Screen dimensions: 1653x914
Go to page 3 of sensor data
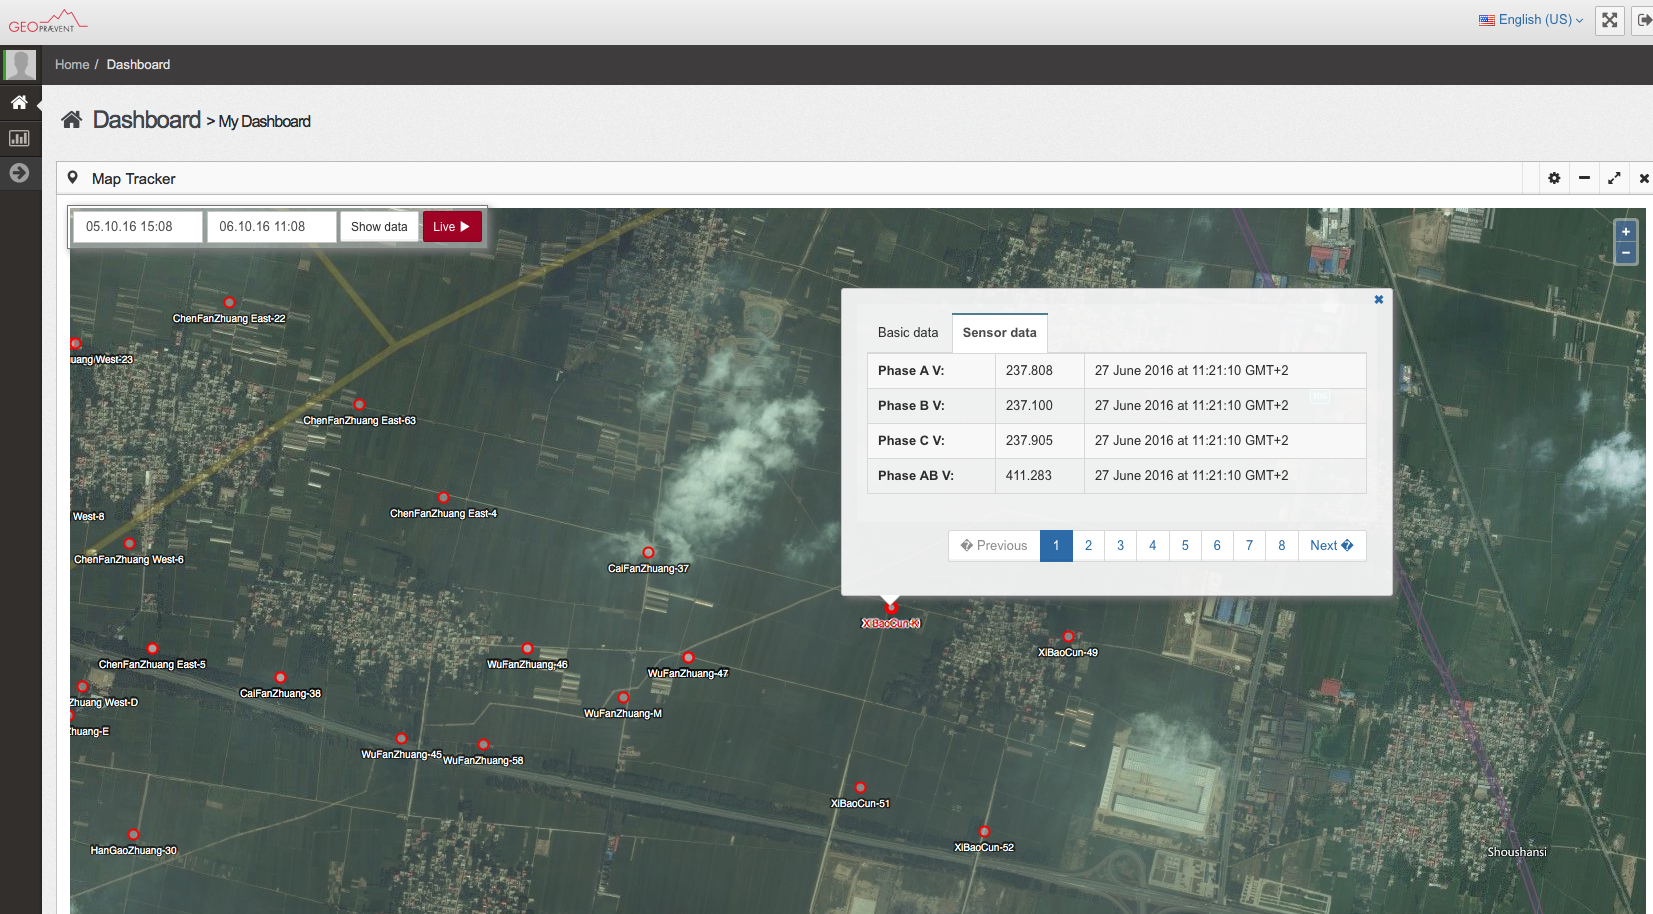coord(1120,545)
